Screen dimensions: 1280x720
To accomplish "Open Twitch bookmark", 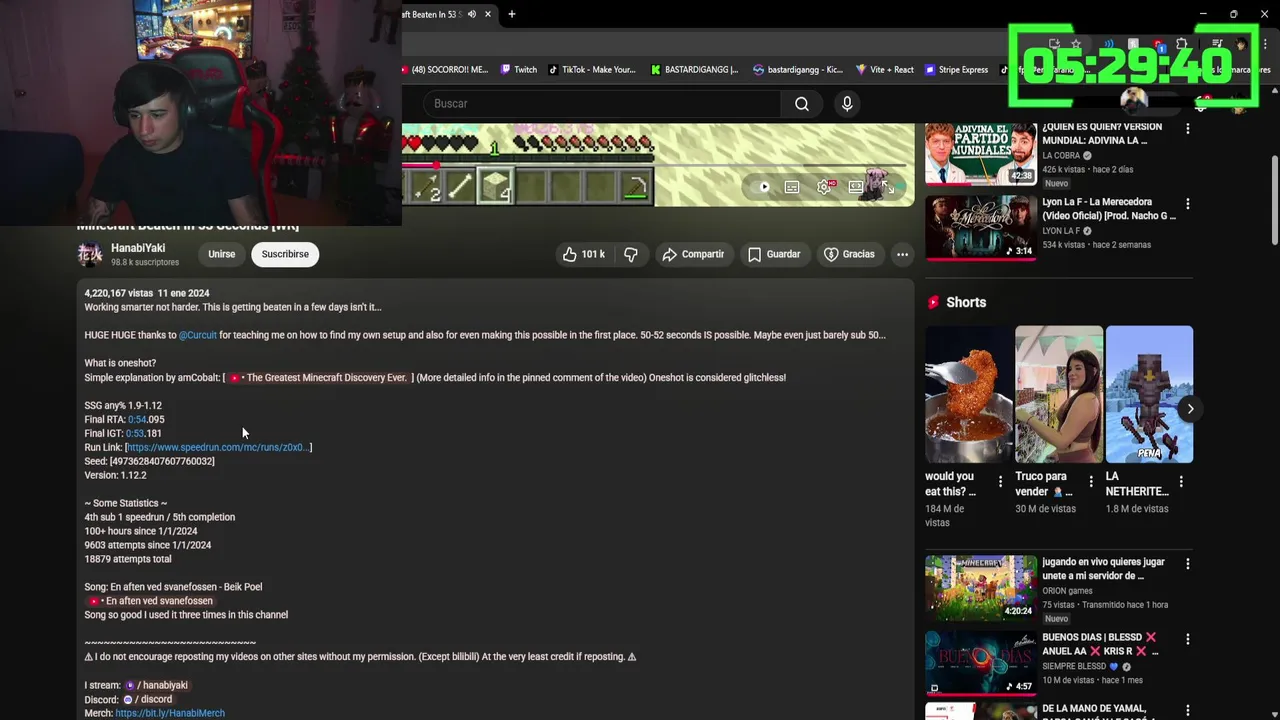I will [x=519, y=70].
